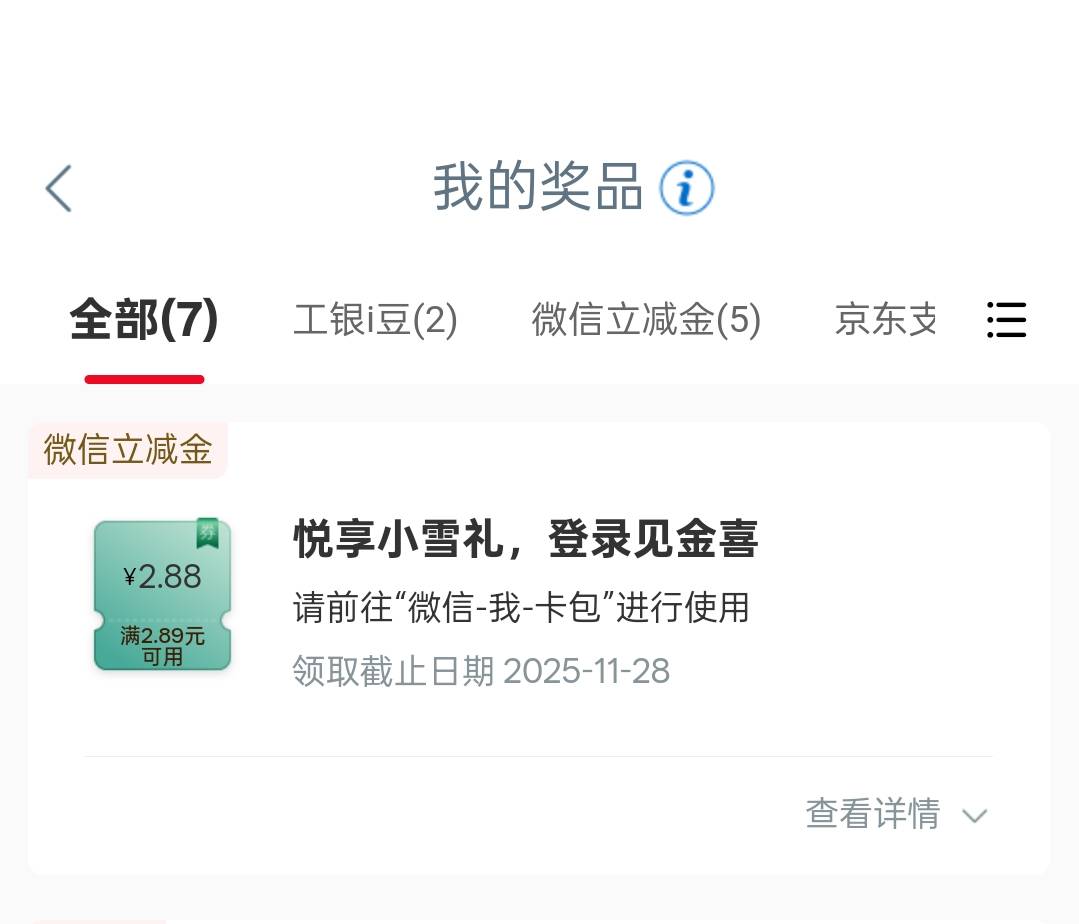The height and width of the screenshot is (924, 1079).
Task: Tap the 我的奖品 page title
Action: click(x=538, y=188)
